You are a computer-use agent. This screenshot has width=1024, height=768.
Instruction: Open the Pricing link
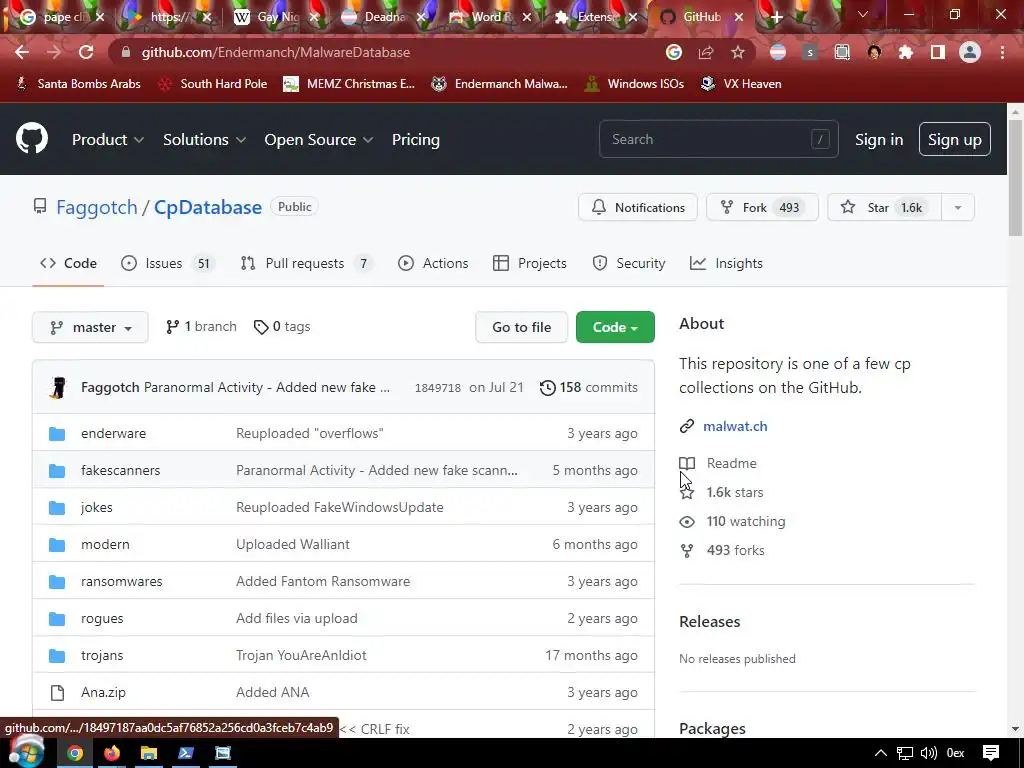coord(416,140)
